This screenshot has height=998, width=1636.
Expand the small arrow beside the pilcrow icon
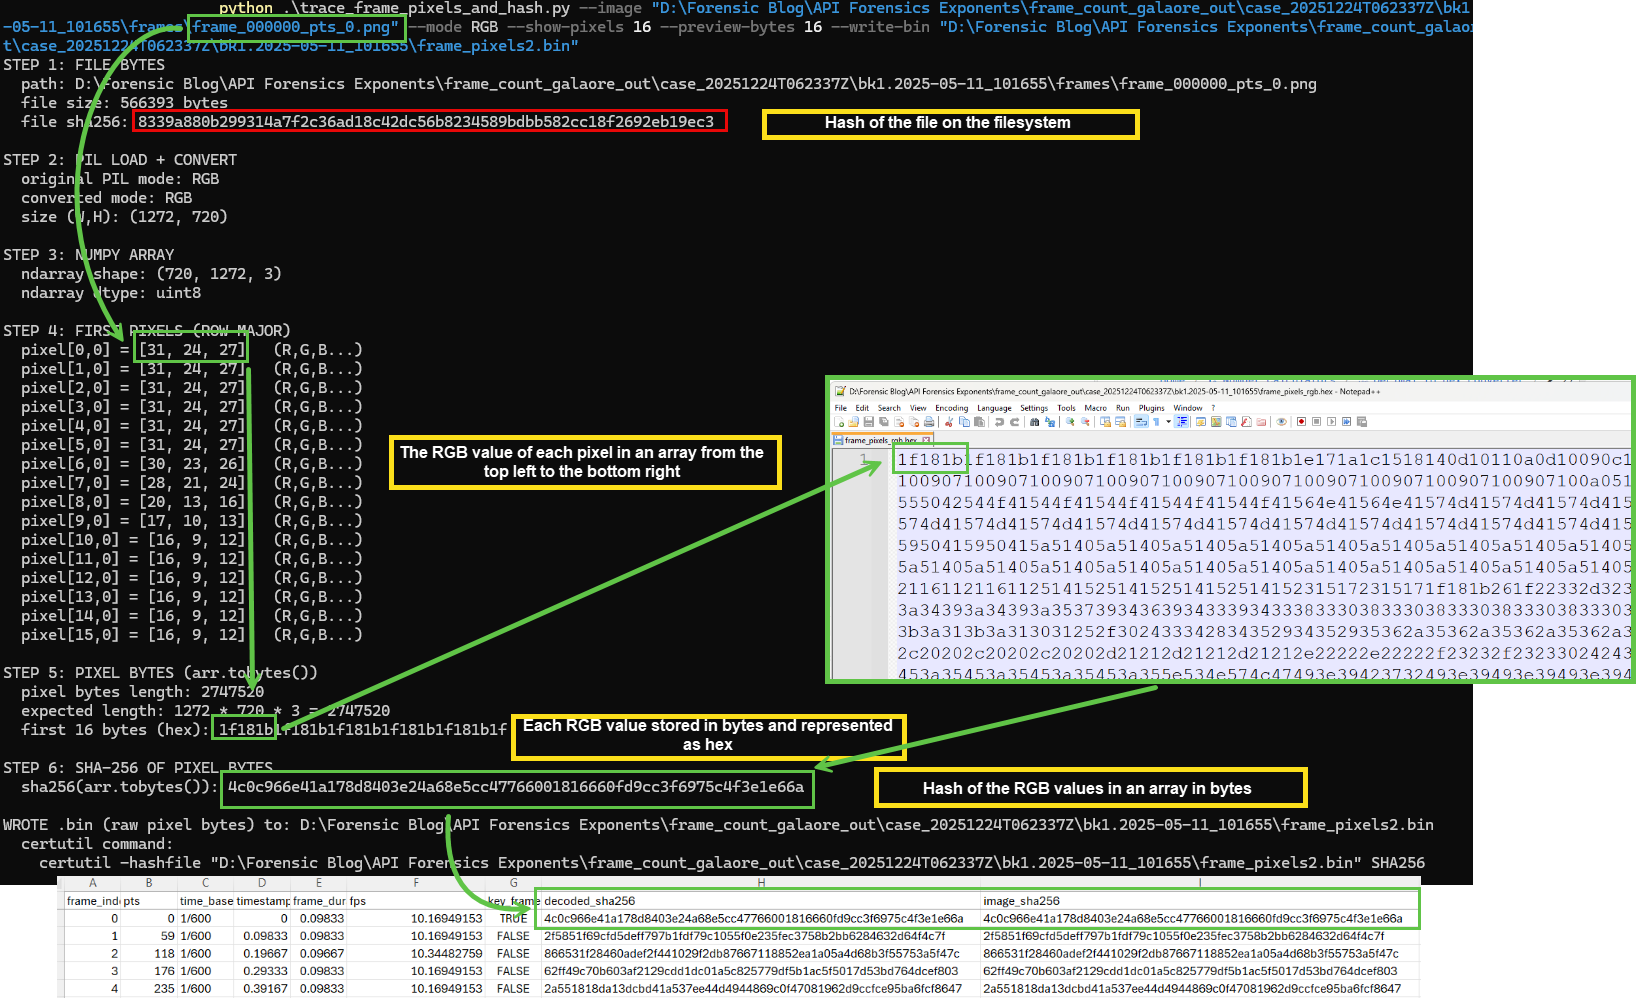coord(1168,422)
